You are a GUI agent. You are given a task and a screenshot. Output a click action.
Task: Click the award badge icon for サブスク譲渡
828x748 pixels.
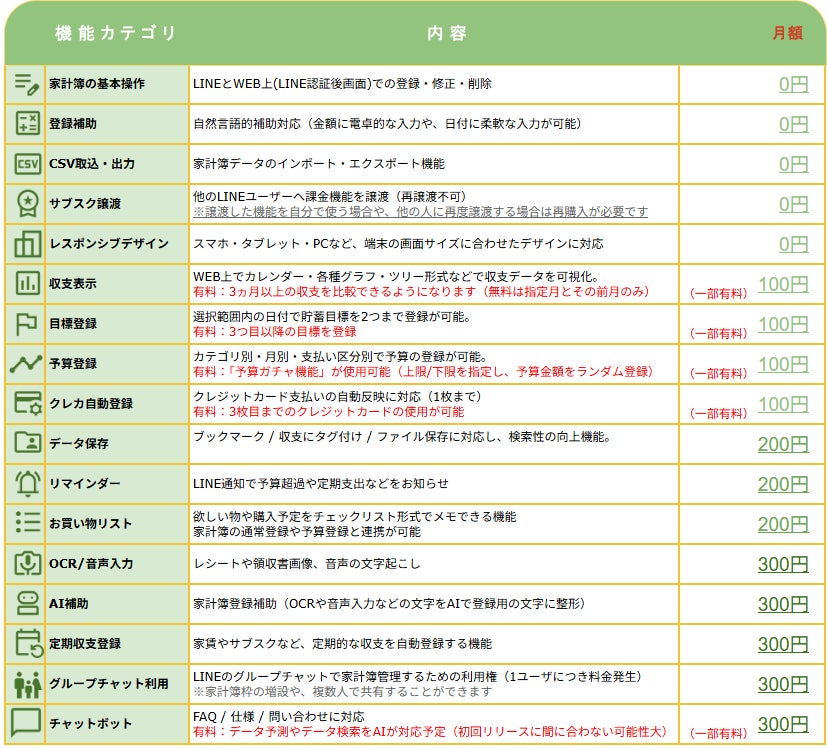tap(26, 204)
